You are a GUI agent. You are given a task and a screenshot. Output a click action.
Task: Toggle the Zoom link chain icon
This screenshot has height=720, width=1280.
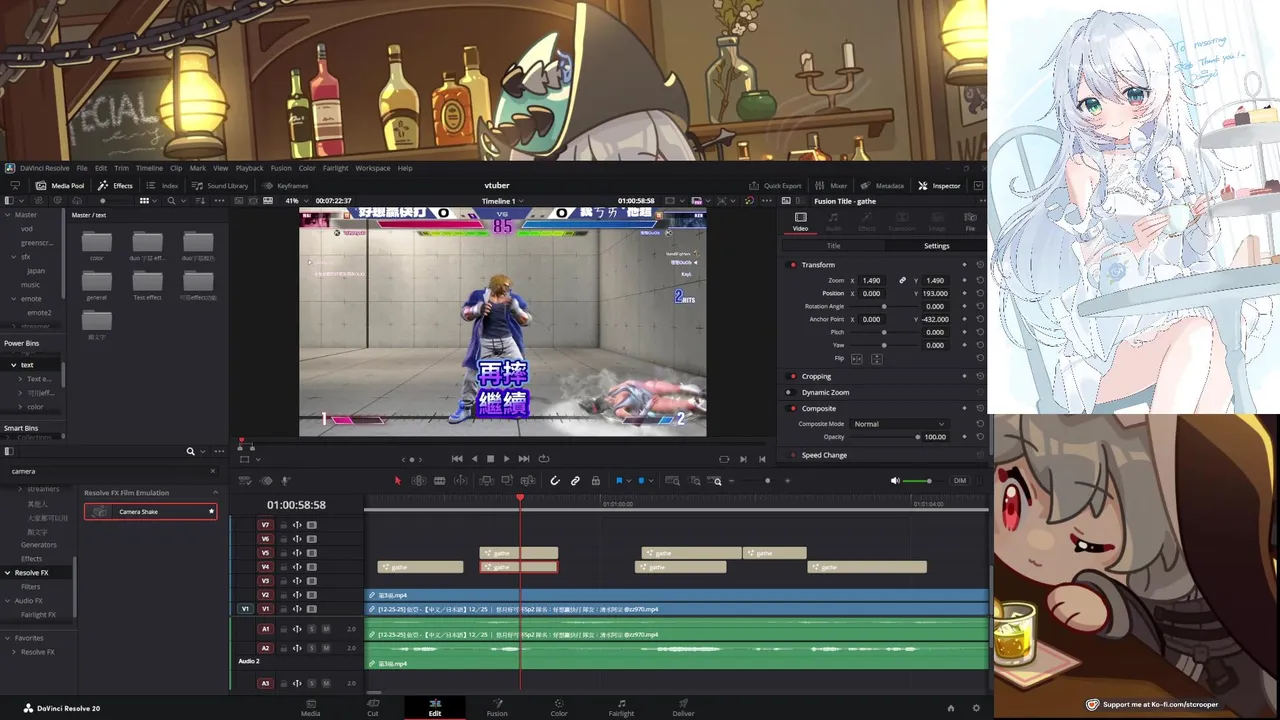click(x=902, y=281)
